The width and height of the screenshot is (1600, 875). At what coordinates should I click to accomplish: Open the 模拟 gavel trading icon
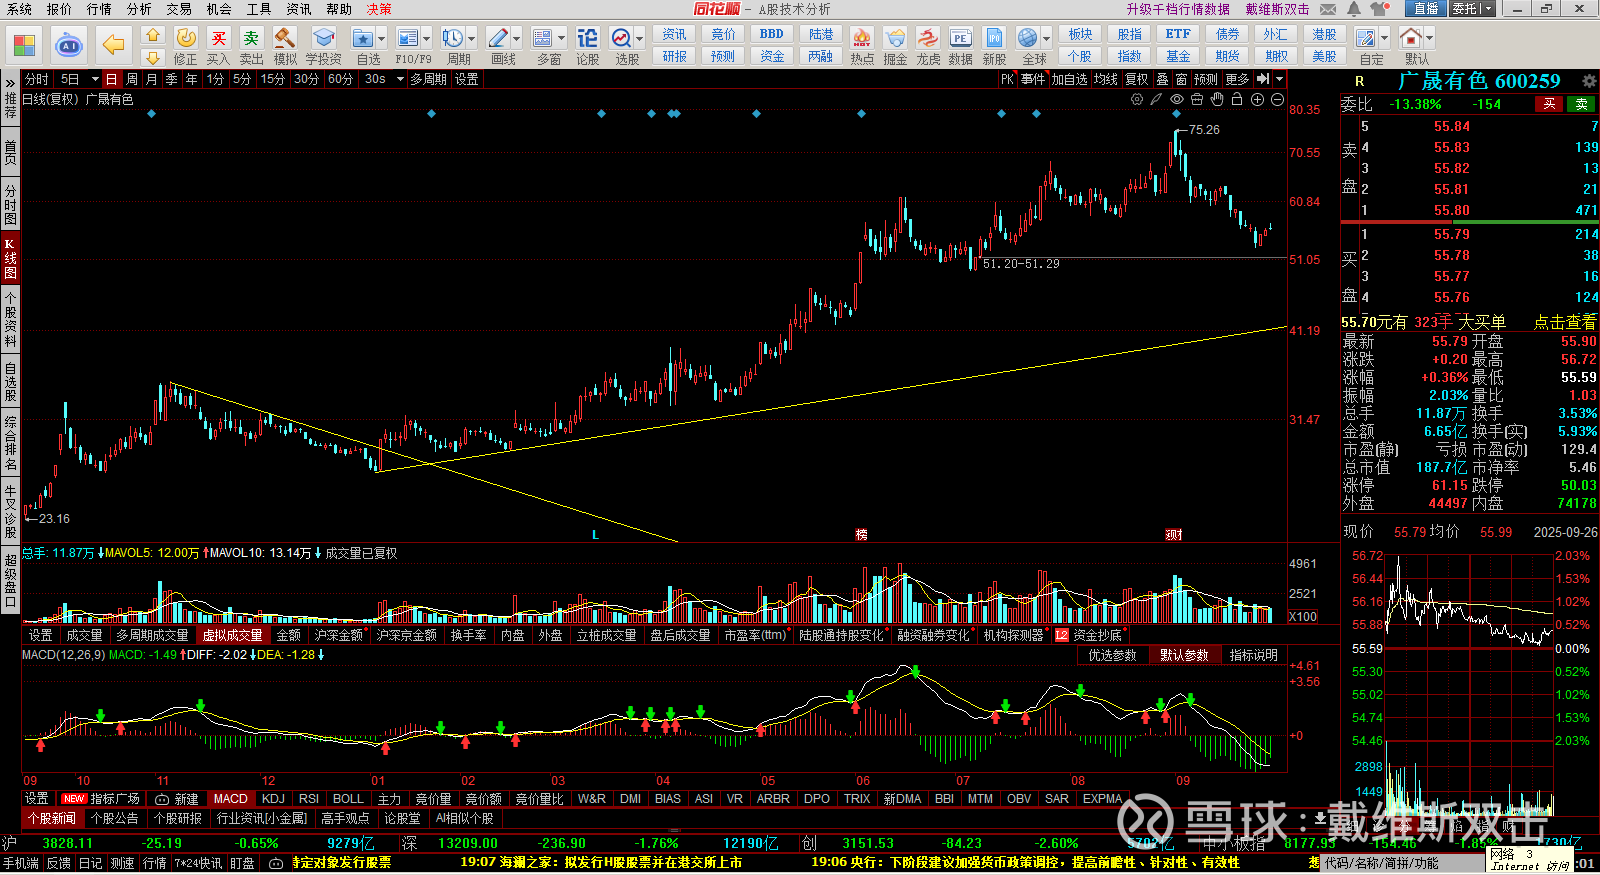[x=285, y=45]
